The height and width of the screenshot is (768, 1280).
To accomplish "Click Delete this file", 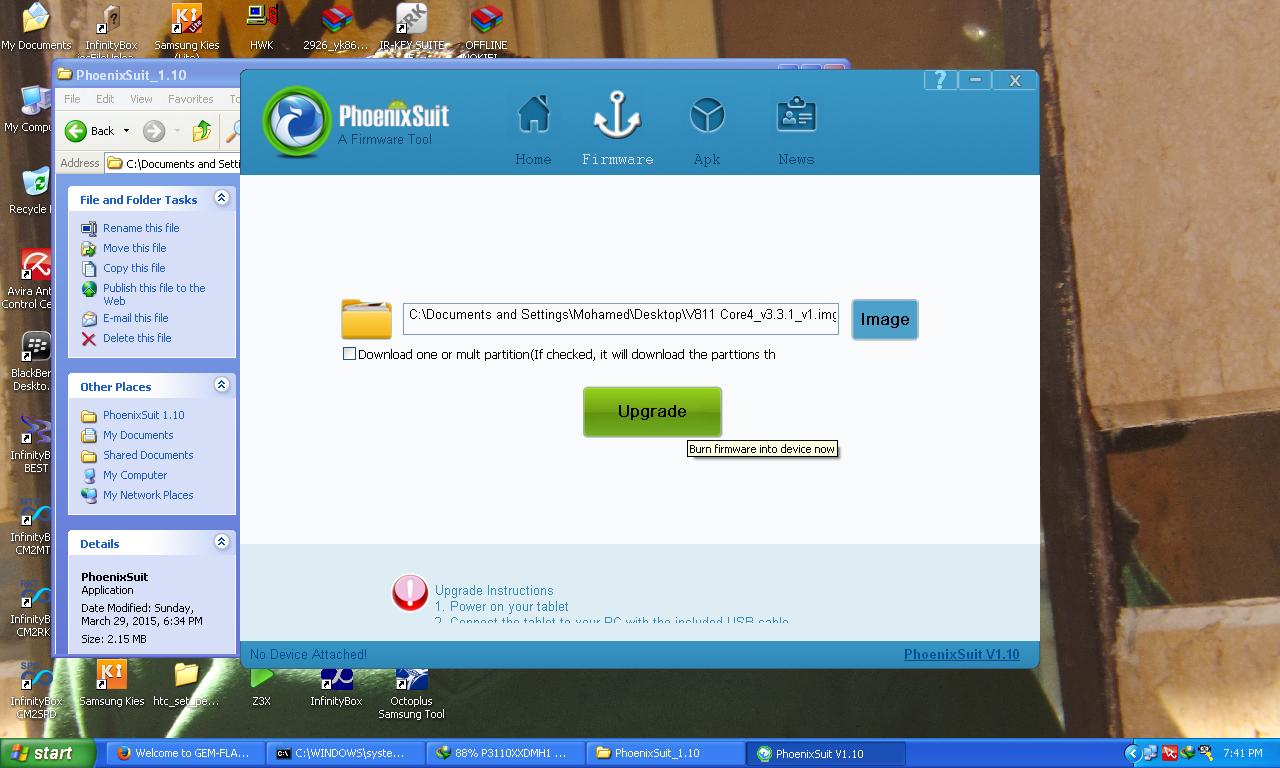I will tap(137, 338).
